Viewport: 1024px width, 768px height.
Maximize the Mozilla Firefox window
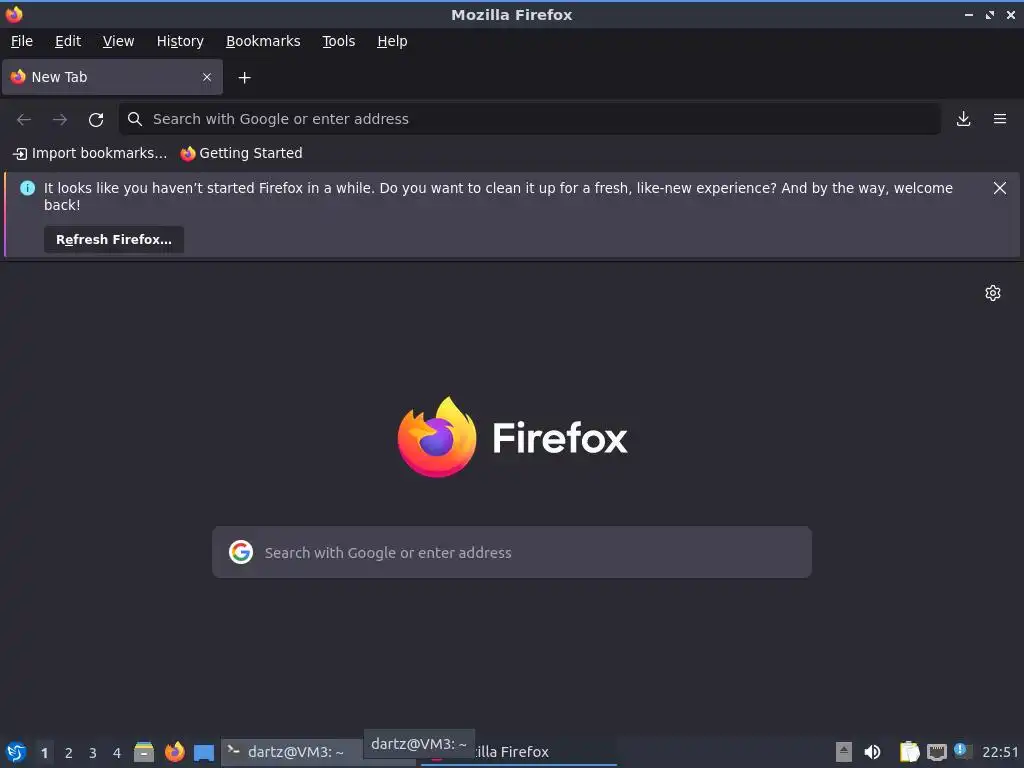coord(990,15)
